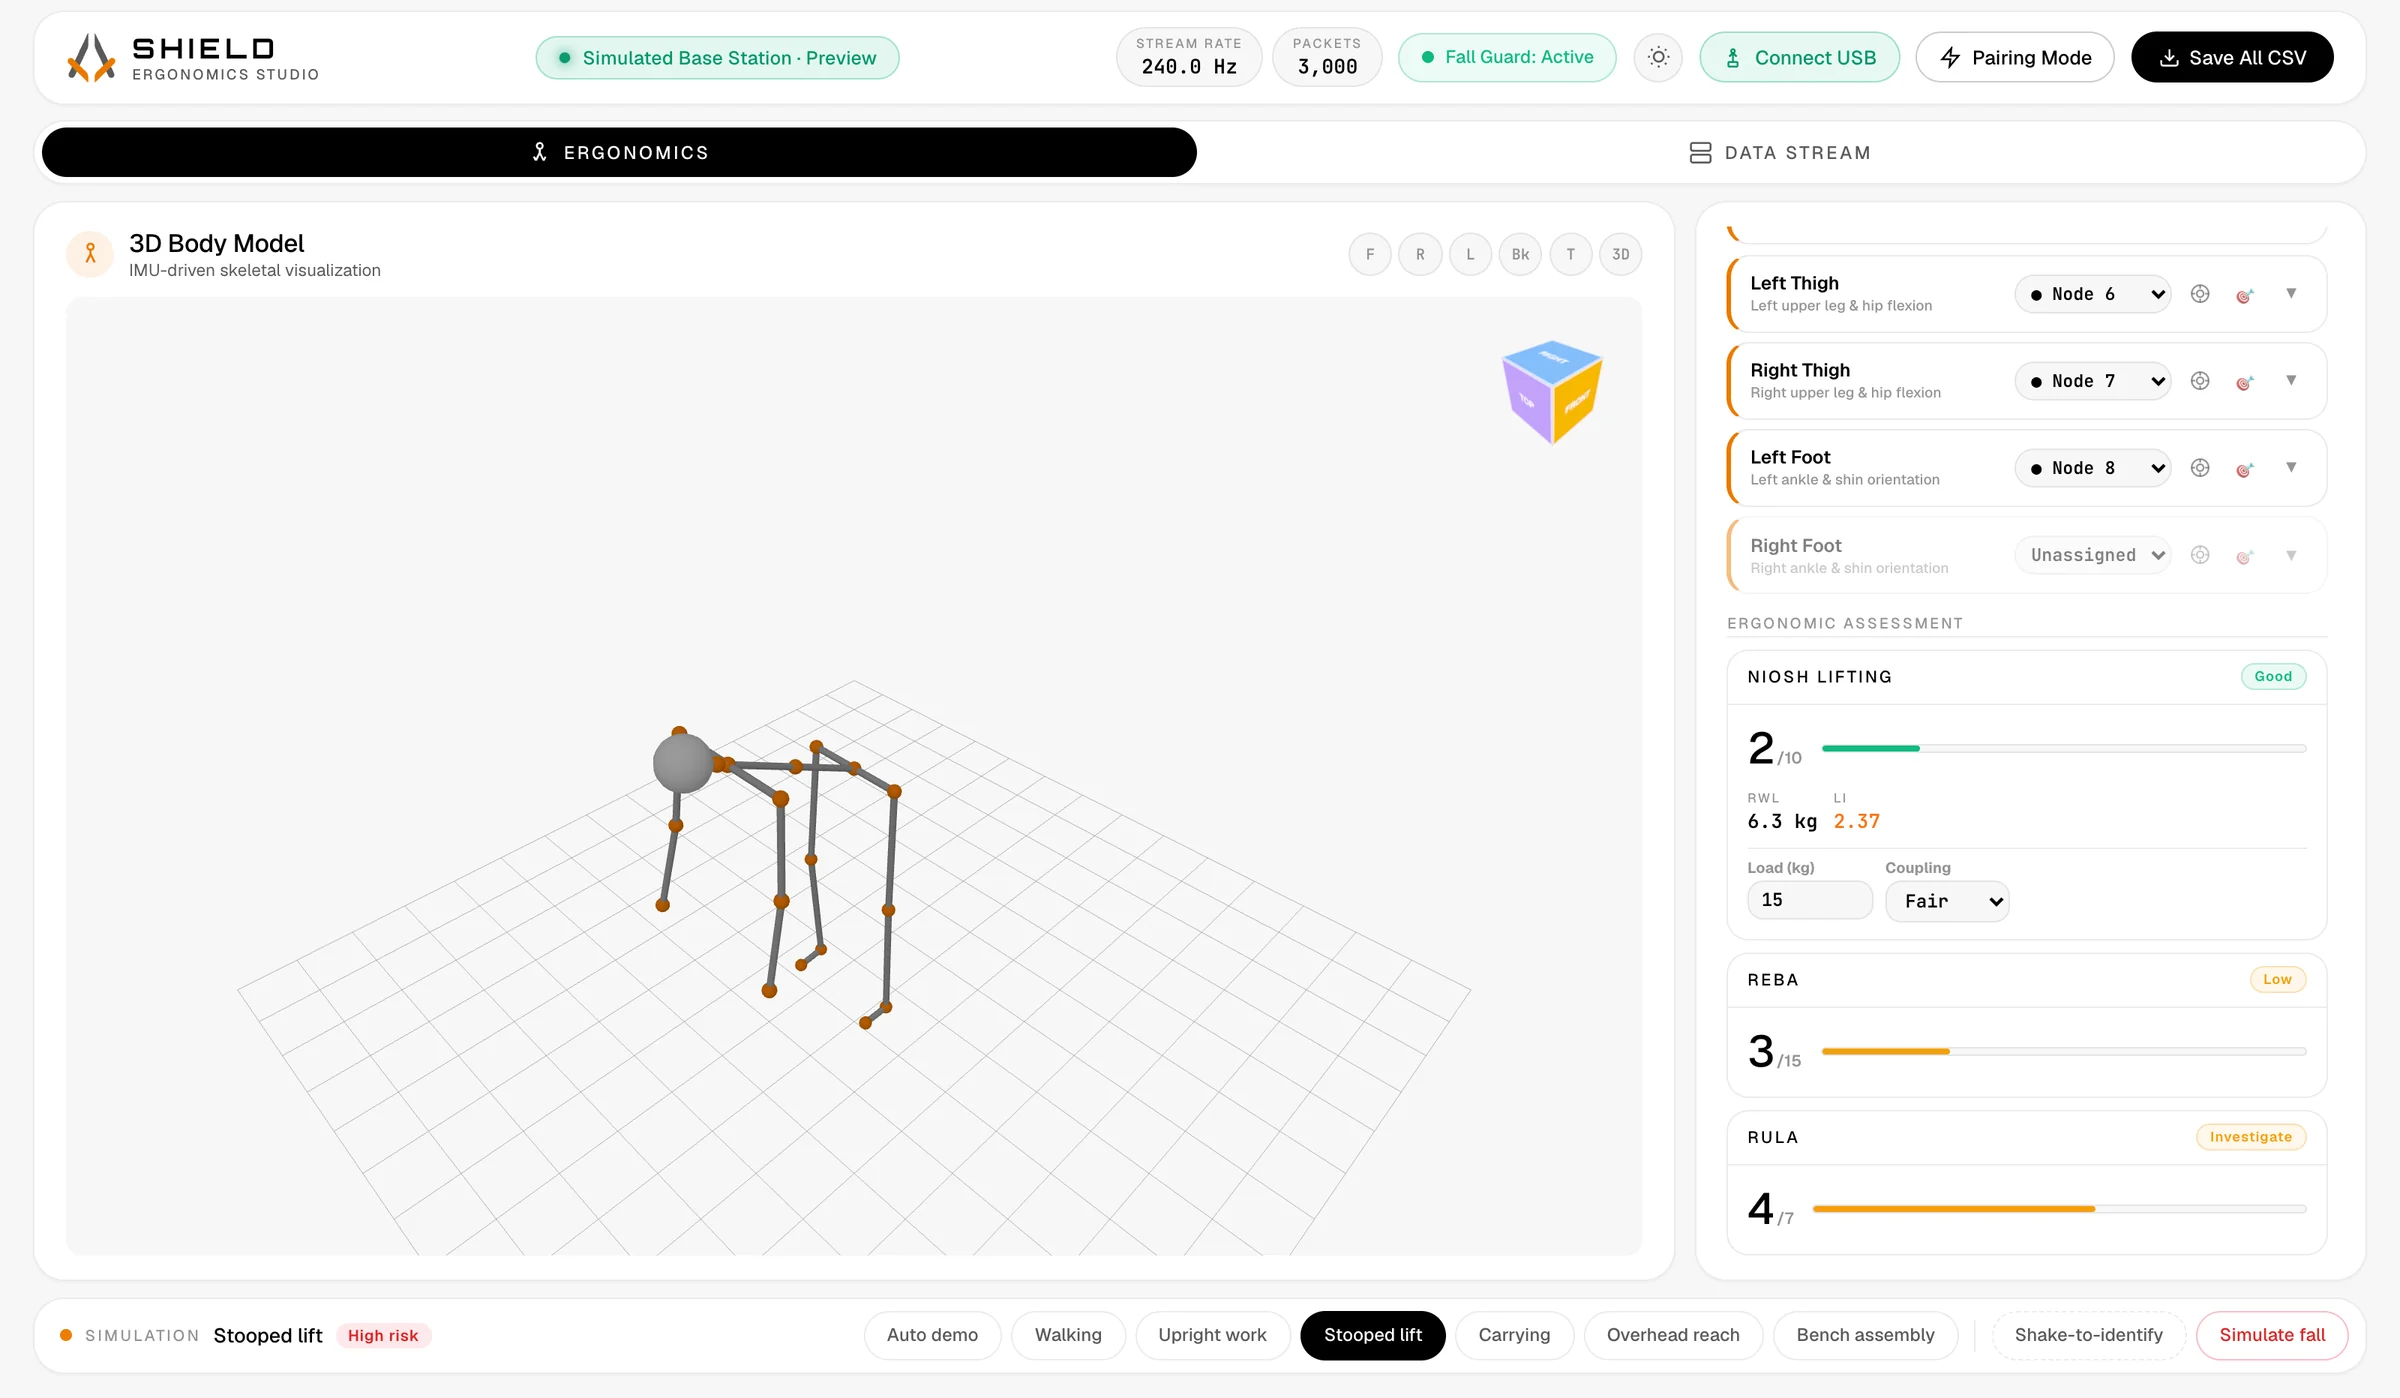Click Right Thigh target identify icon
This screenshot has height=1398, width=2400.
coord(2245,382)
